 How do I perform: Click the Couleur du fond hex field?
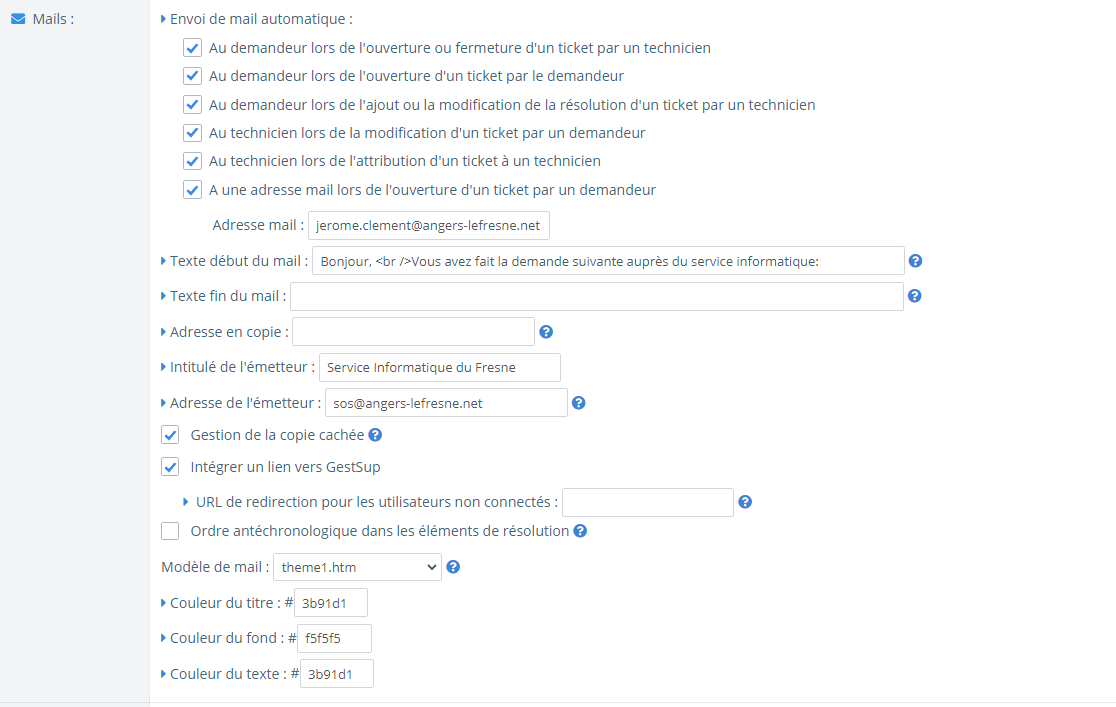335,638
